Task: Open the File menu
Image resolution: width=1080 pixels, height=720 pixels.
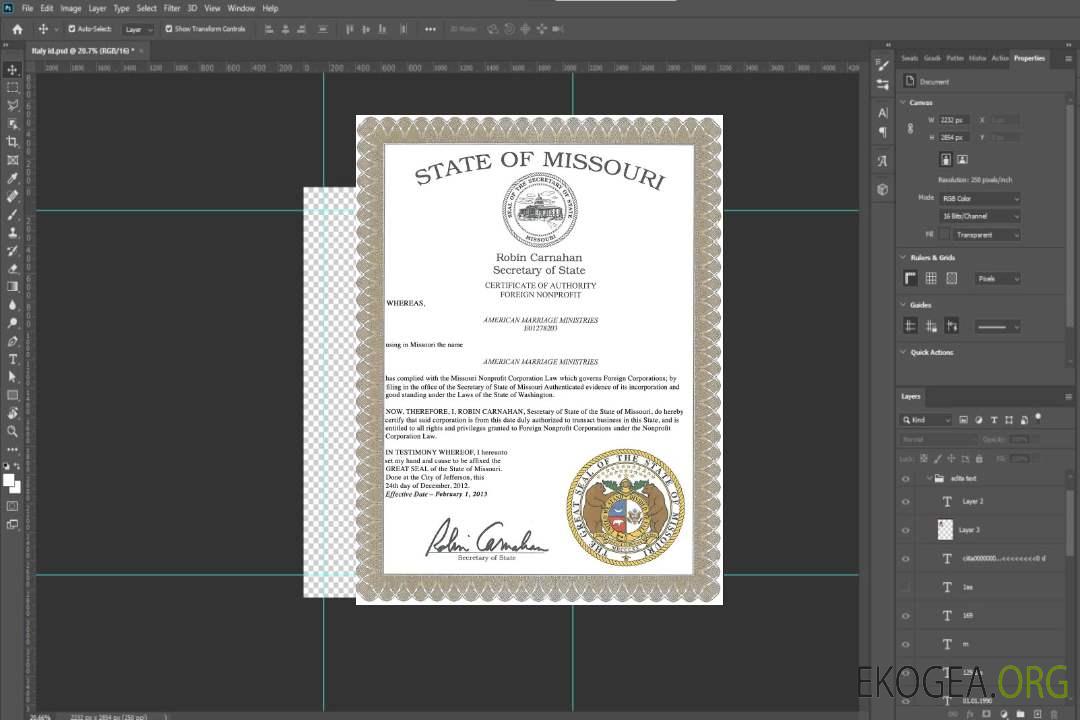Action: 27,8
